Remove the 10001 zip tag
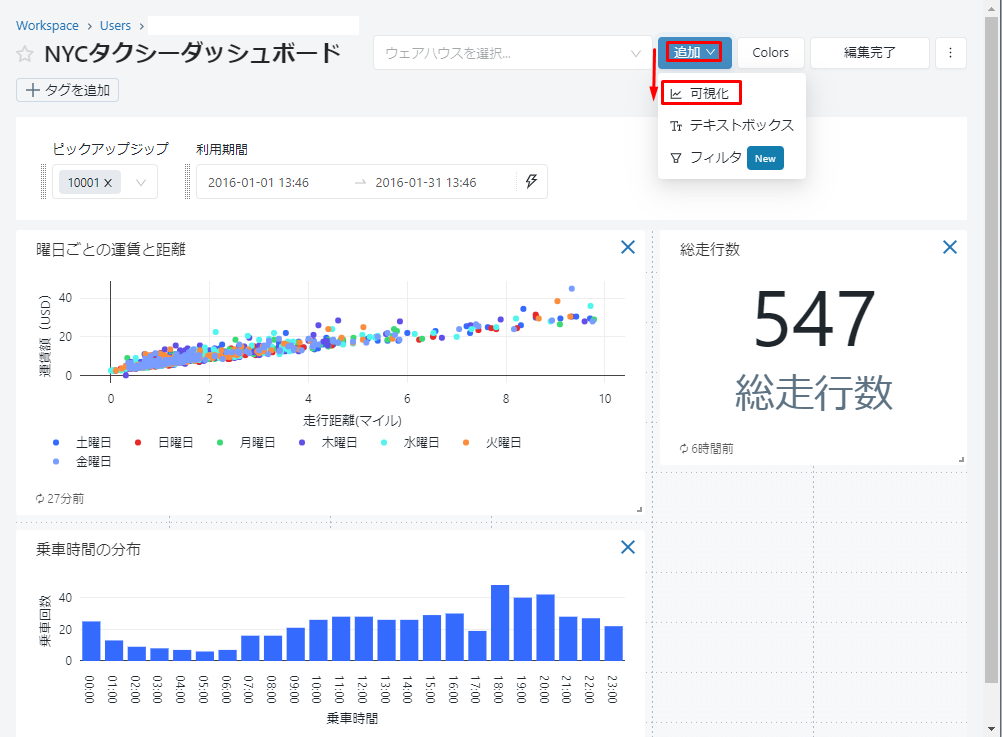Image resolution: width=1002 pixels, height=737 pixels. (108, 183)
